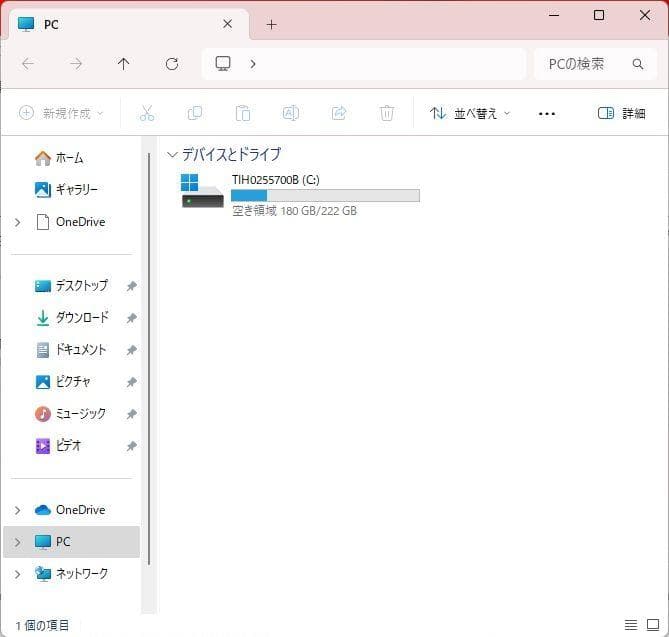
Task: Minimize the Explorer window
Action: point(554,15)
